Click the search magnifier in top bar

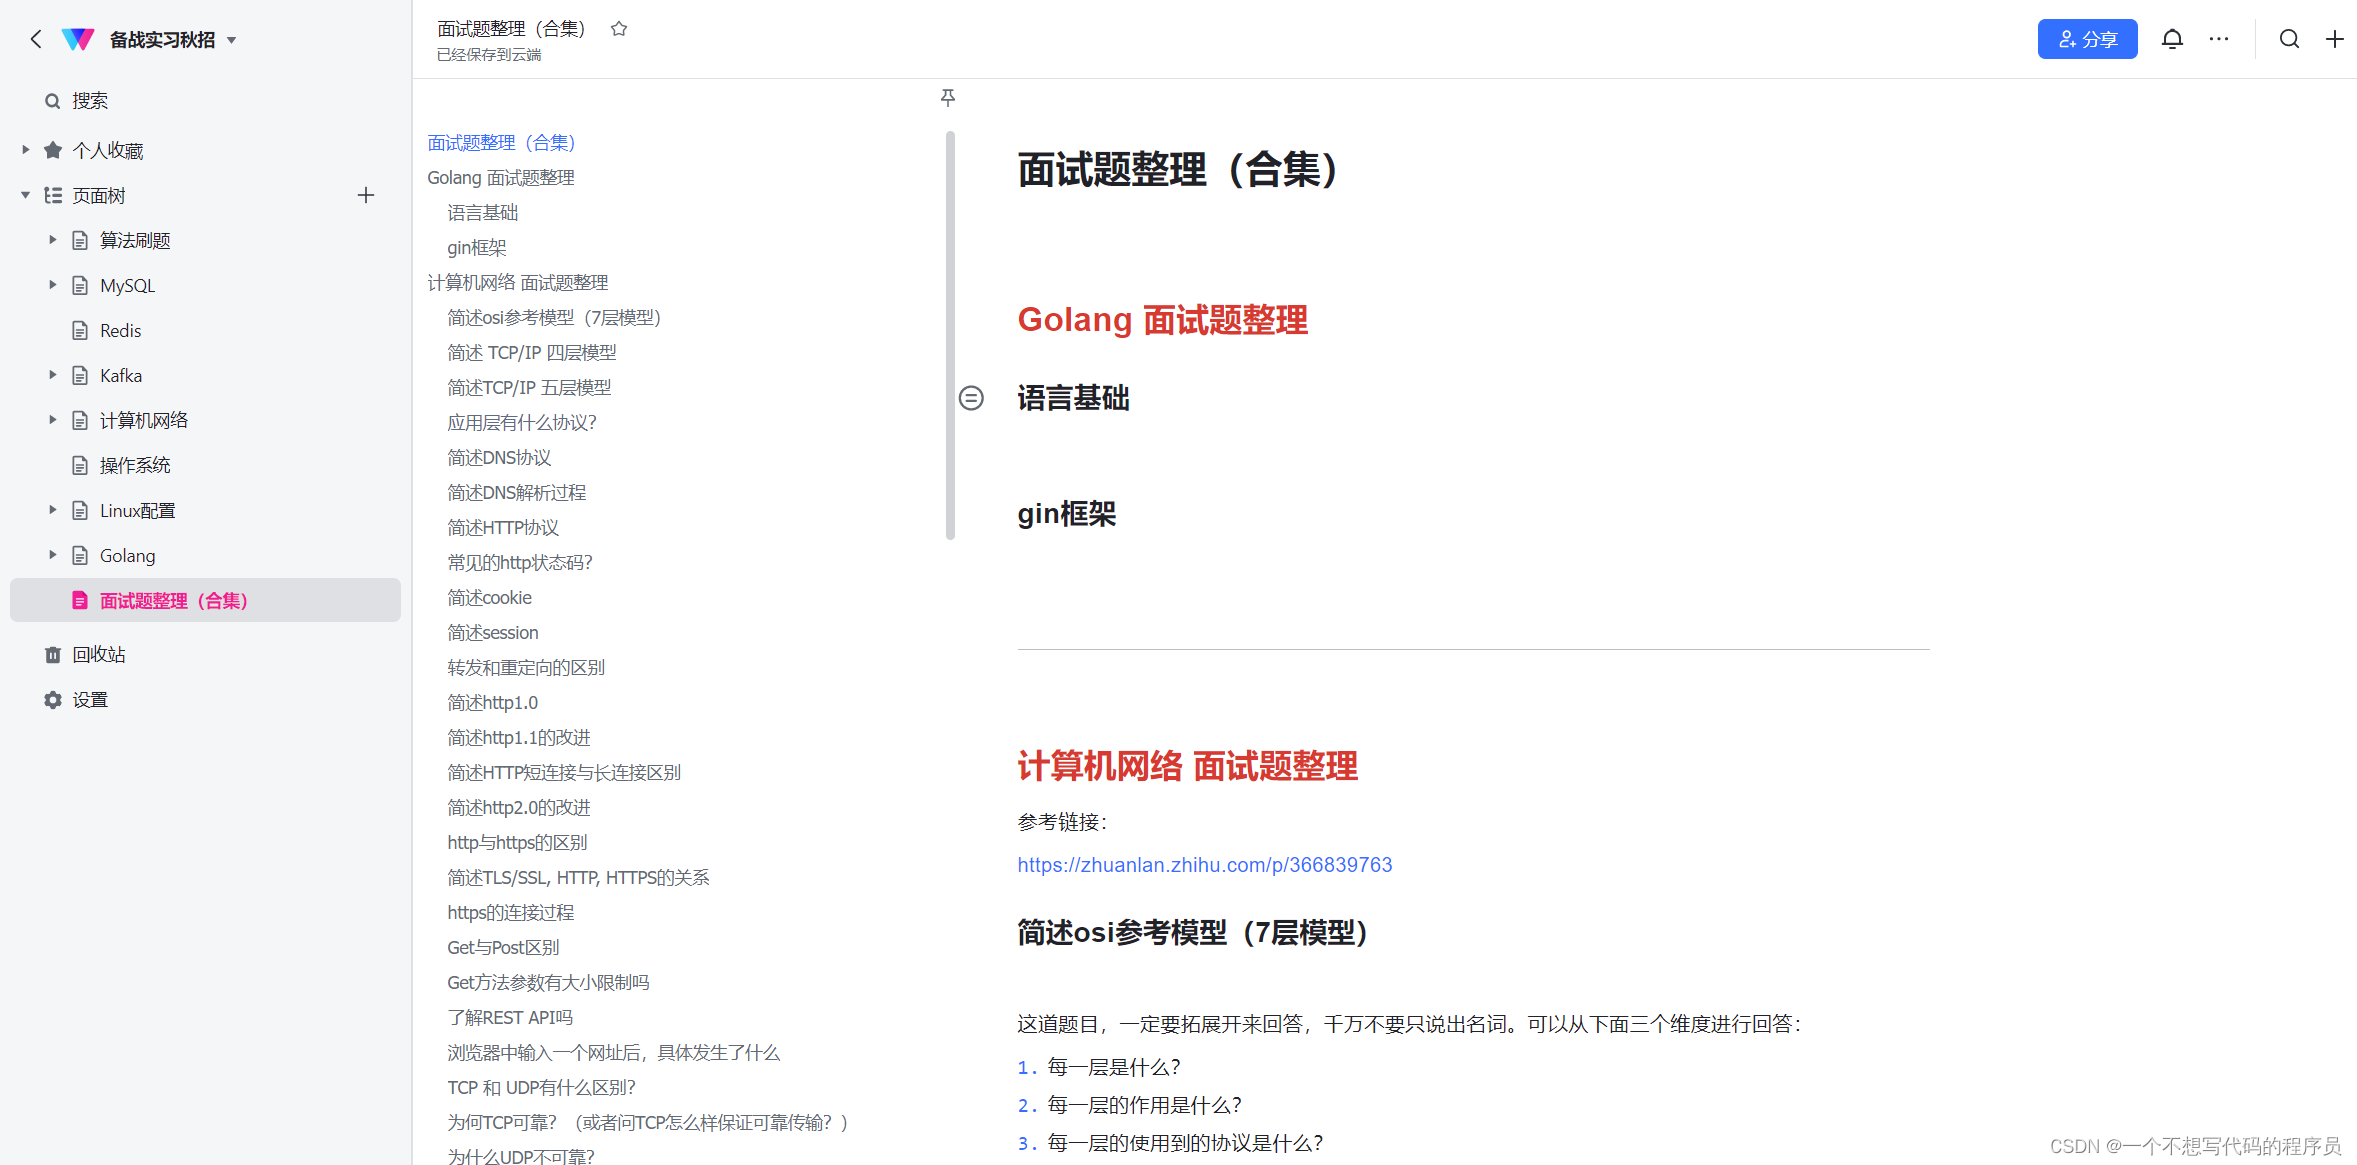(2289, 39)
